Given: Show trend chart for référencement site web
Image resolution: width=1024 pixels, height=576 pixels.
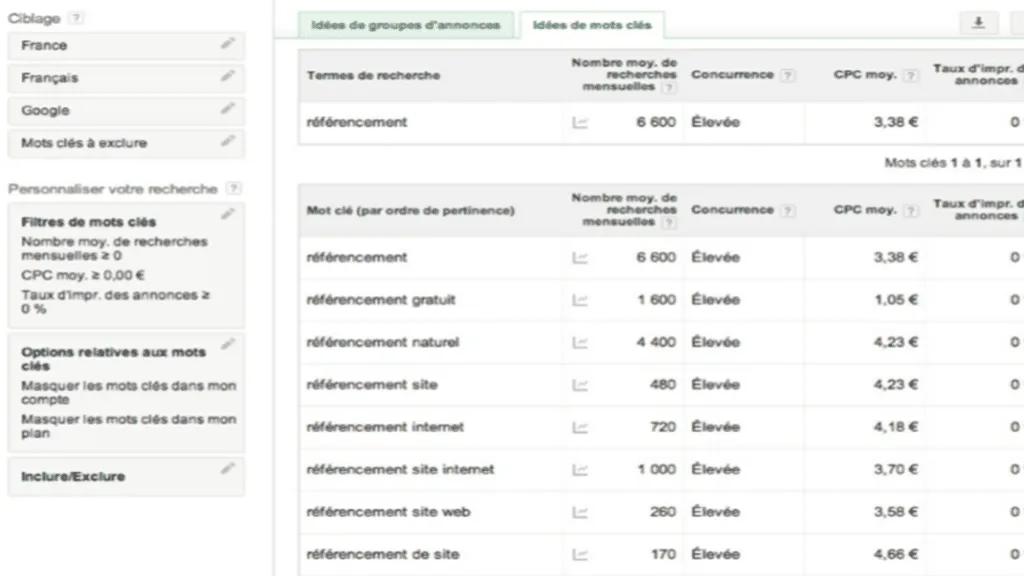Looking at the screenshot, I should (x=580, y=512).
